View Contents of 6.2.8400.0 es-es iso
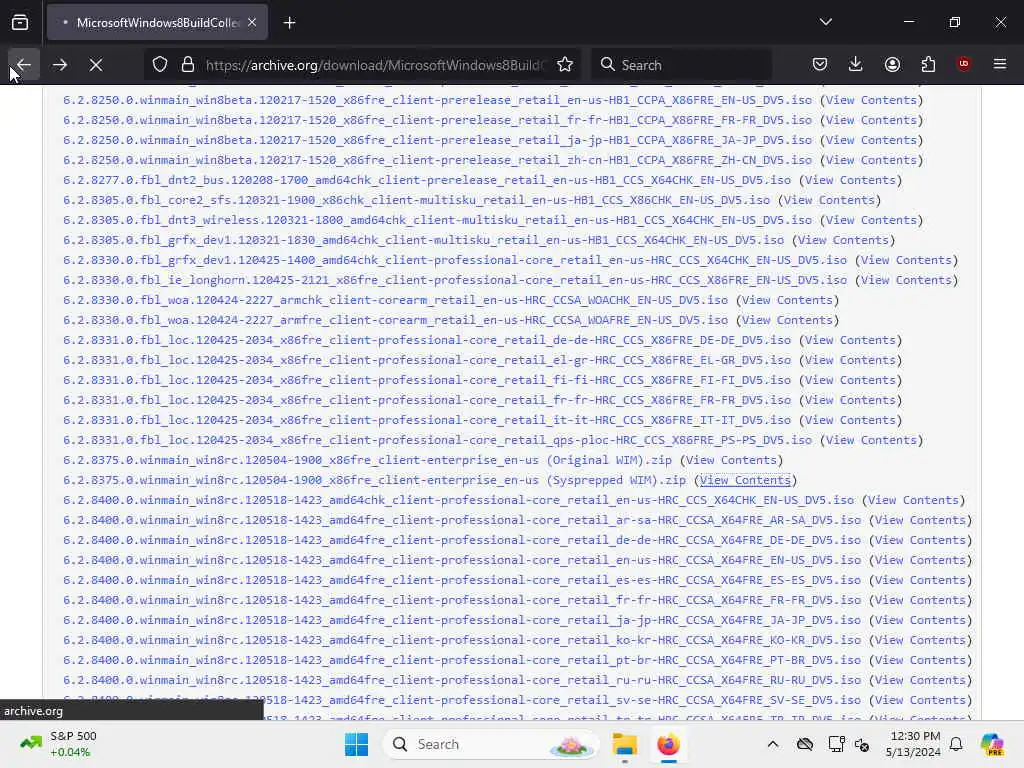1024x768 pixels. (920, 581)
